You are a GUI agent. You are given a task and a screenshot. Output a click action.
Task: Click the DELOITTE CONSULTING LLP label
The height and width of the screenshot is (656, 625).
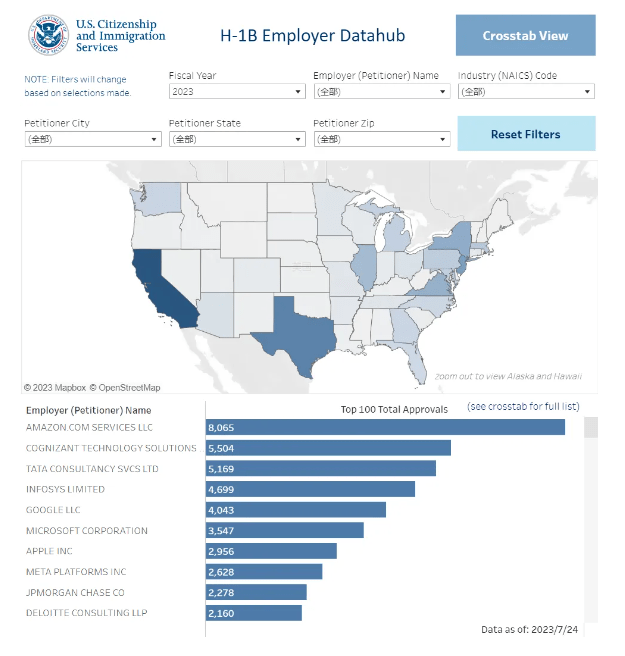pyautogui.click(x=87, y=612)
